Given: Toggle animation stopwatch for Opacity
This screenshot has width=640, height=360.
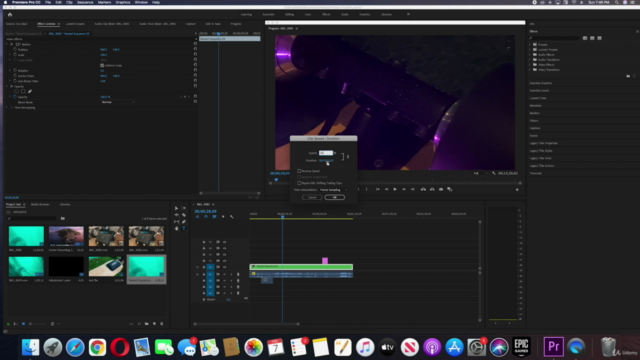Looking at the screenshot, I should (x=15, y=97).
